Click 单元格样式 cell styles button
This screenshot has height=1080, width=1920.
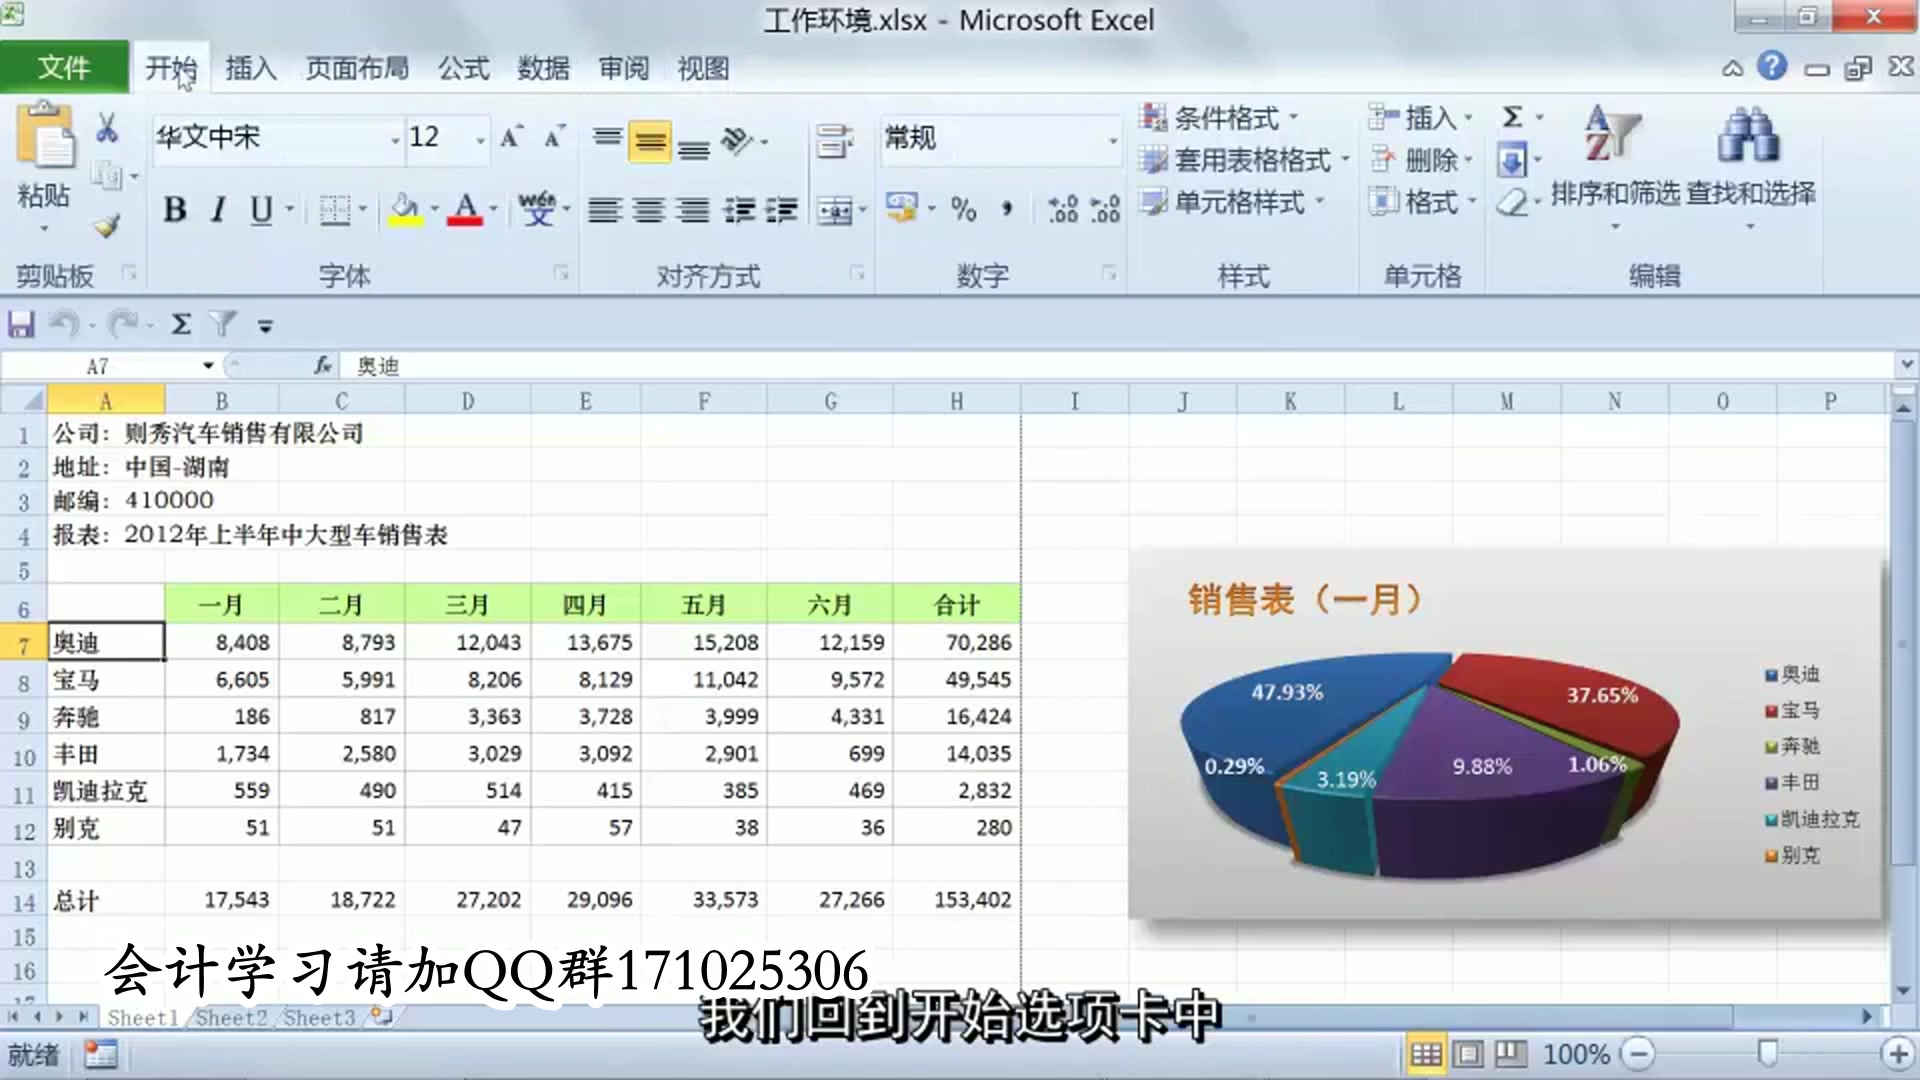1237,202
